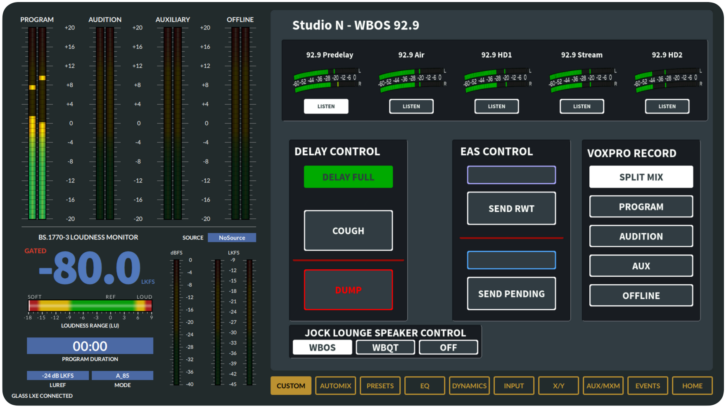Go to the HOME tab
The image size is (726, 408).
click(692, 385)
